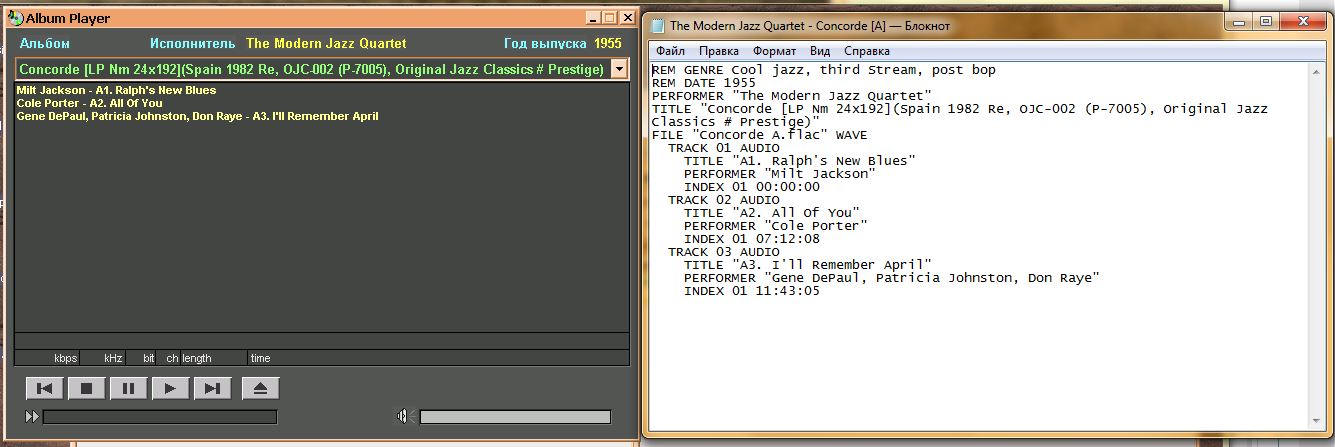
Task: Open the Формат menu in Notepad
Action: click(x=775, y=51)
